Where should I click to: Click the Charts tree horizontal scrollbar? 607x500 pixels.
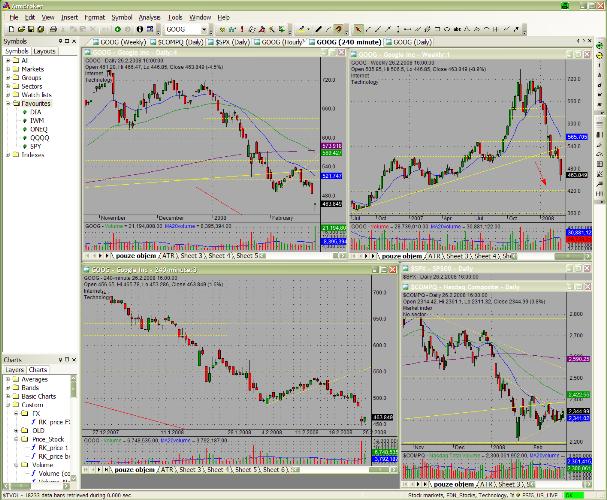click(x=37, y=485)
